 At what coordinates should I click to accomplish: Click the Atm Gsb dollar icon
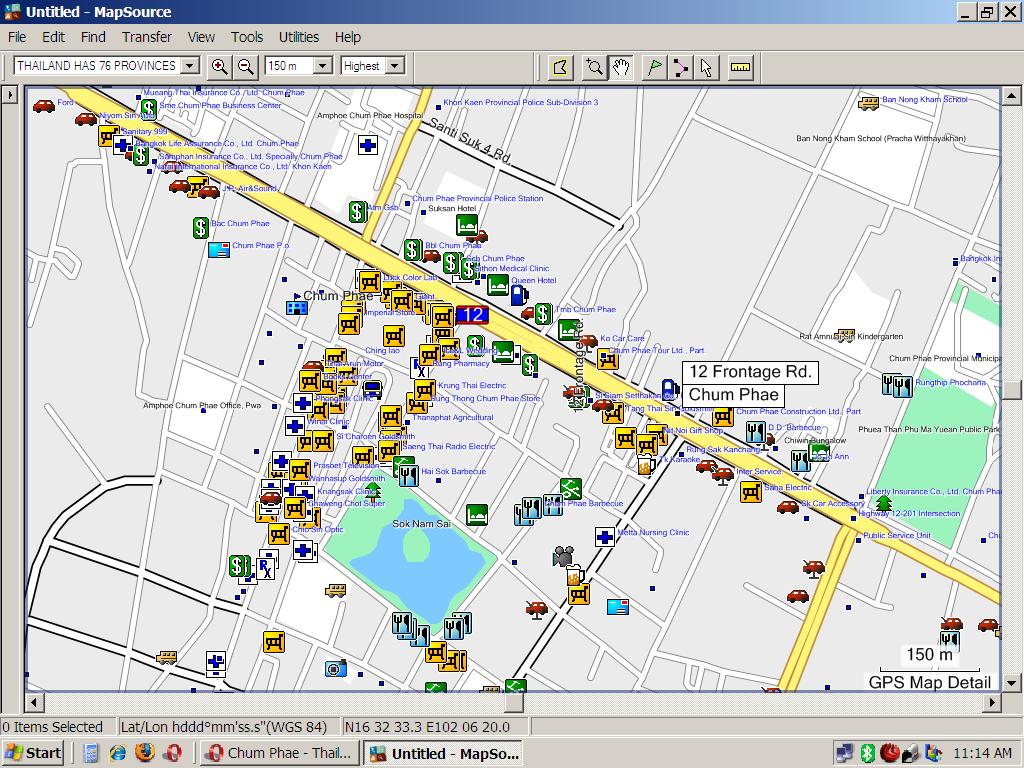tap(357, 212)
